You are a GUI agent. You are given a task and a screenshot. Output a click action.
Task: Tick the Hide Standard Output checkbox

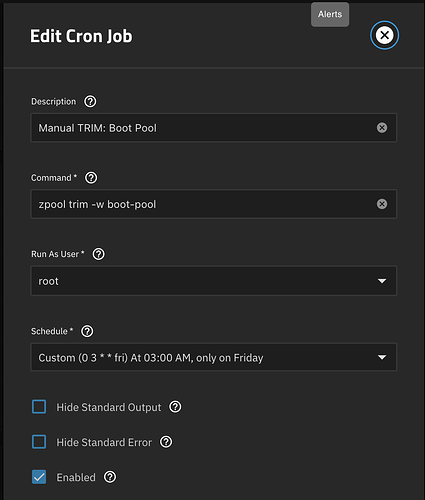click(x=39, y=407)
